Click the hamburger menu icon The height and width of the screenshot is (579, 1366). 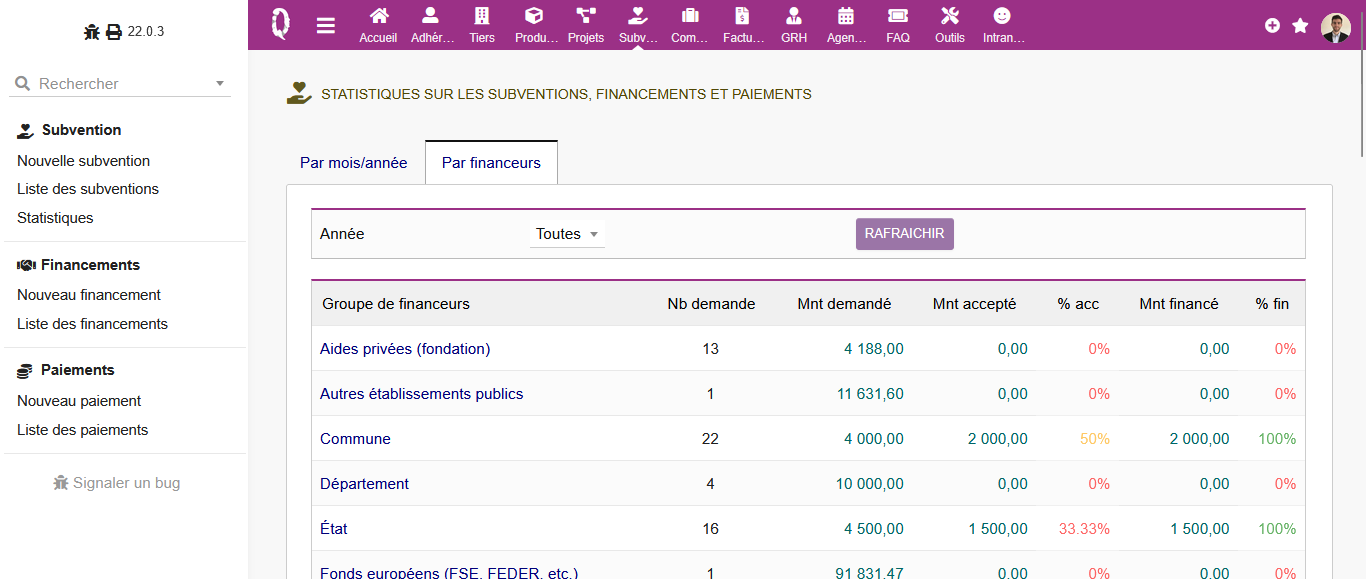[x=326, y=26]
